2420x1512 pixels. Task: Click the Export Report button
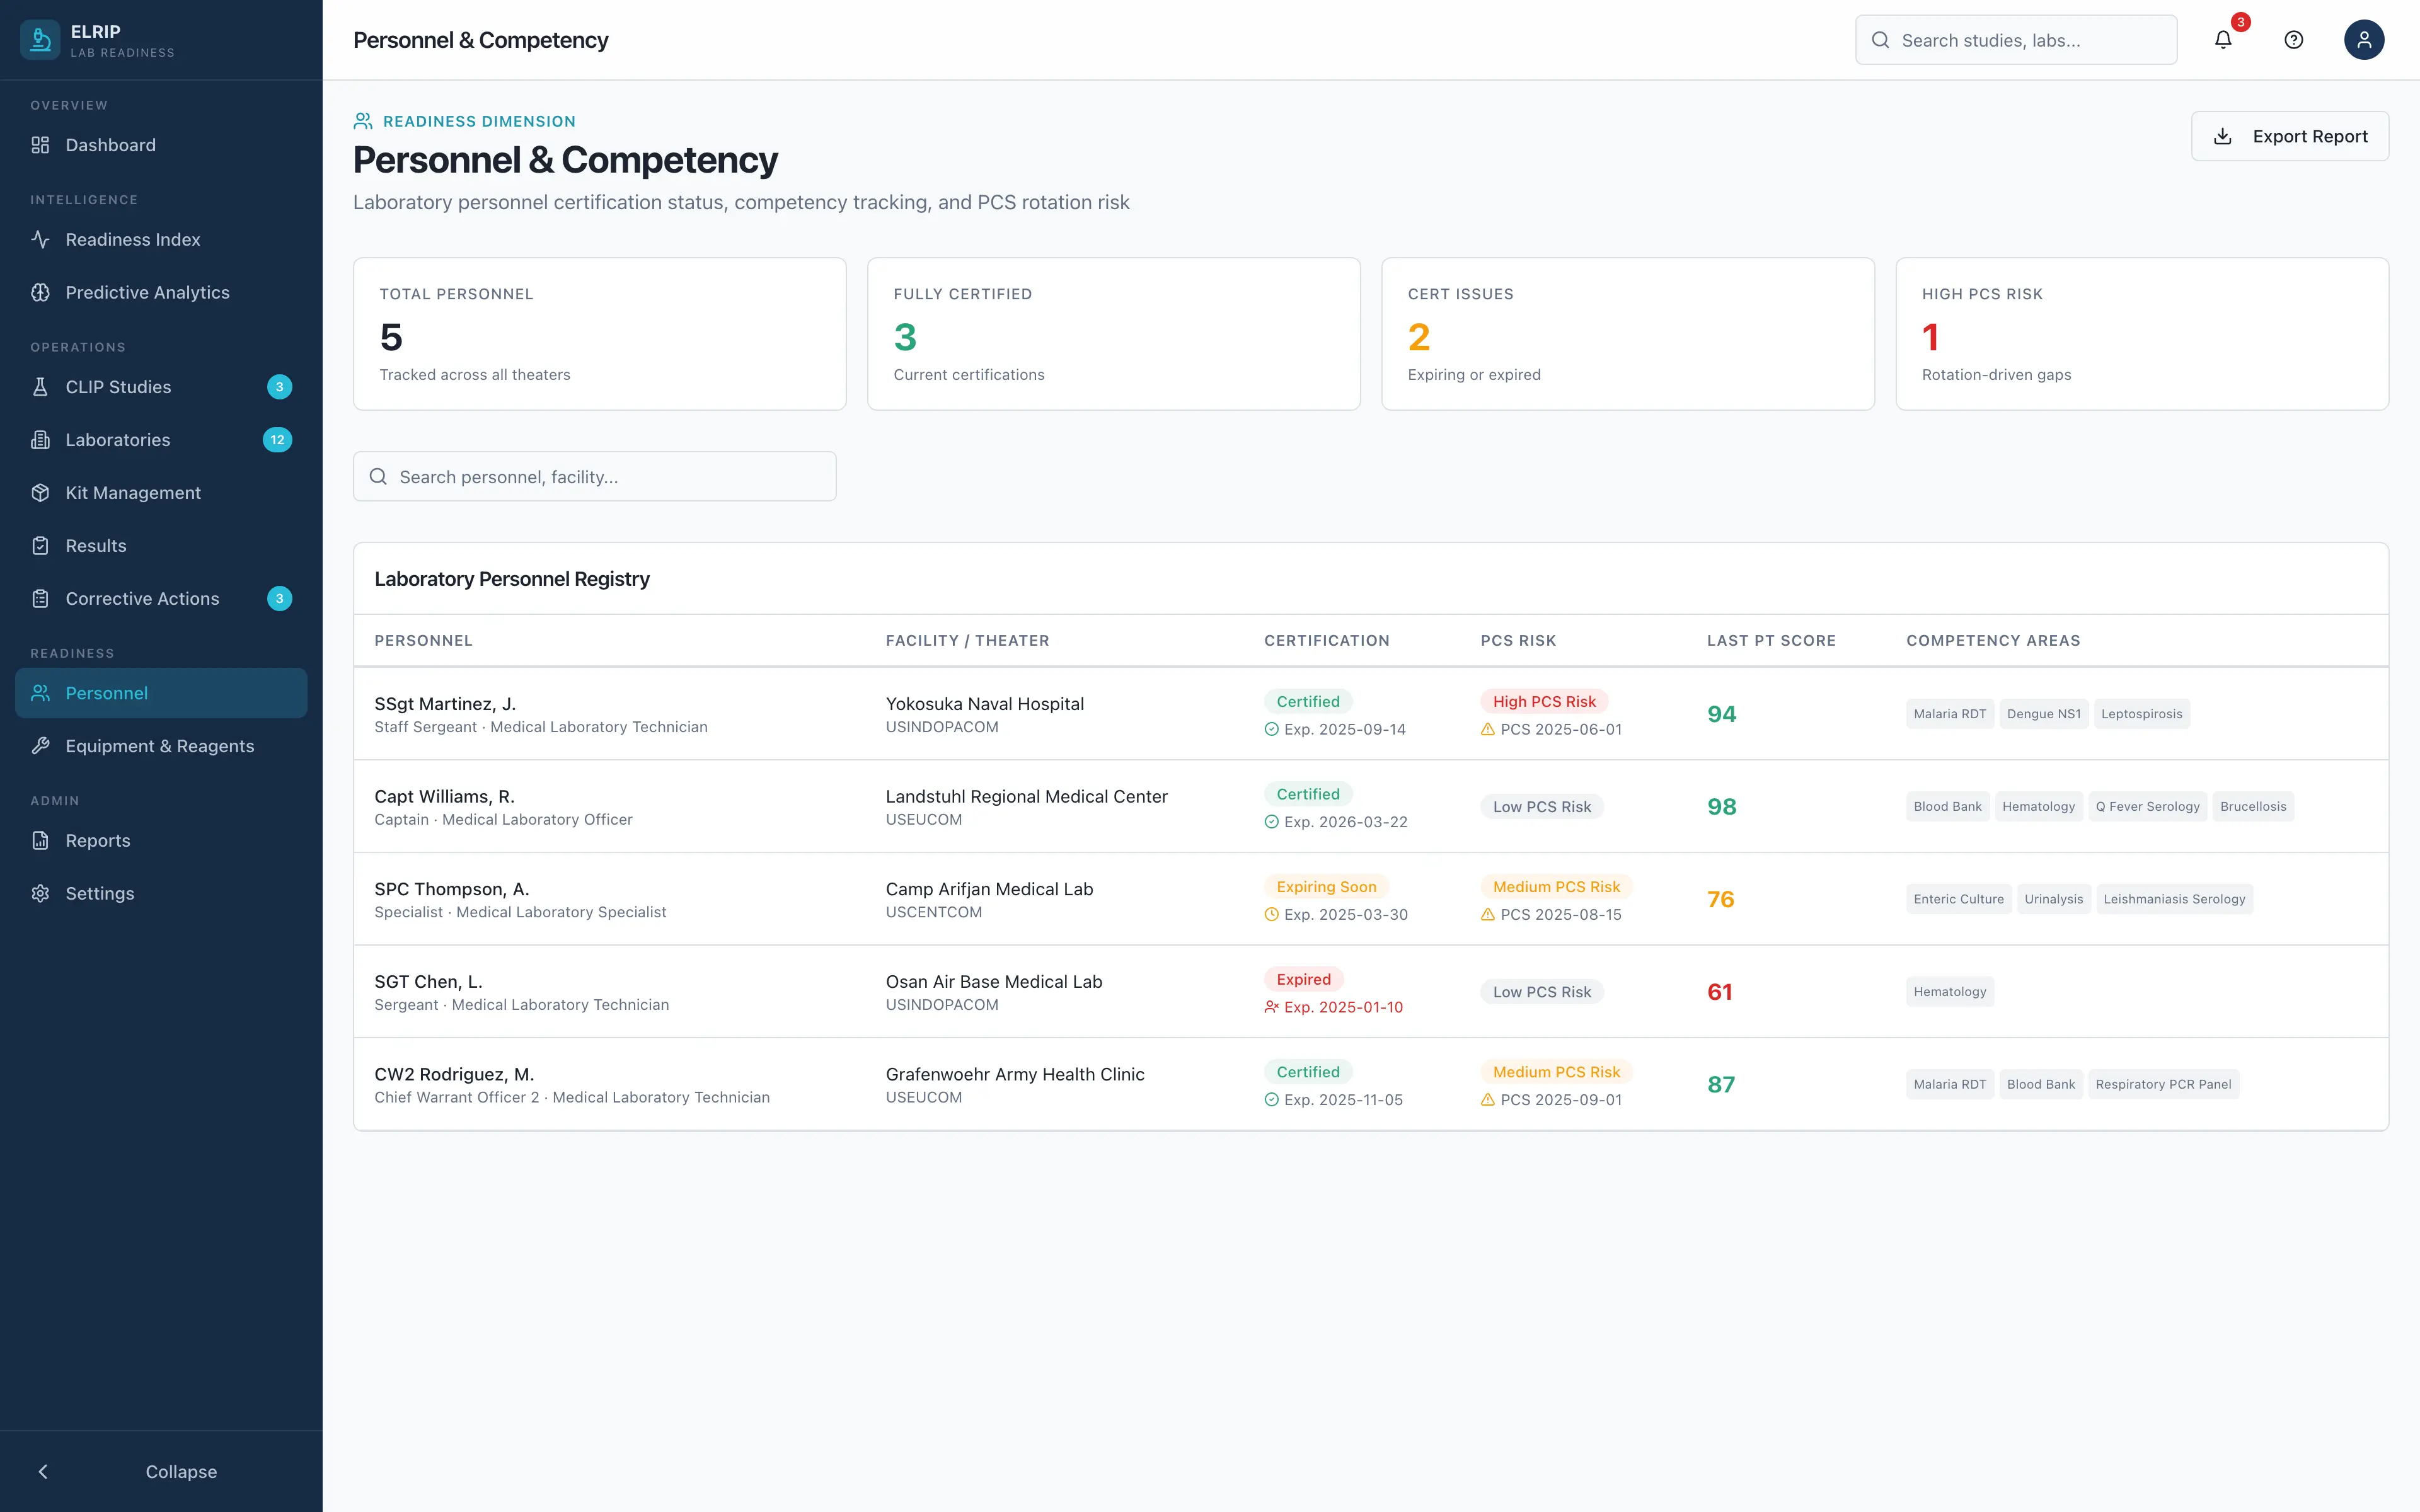pos(2290,136)
